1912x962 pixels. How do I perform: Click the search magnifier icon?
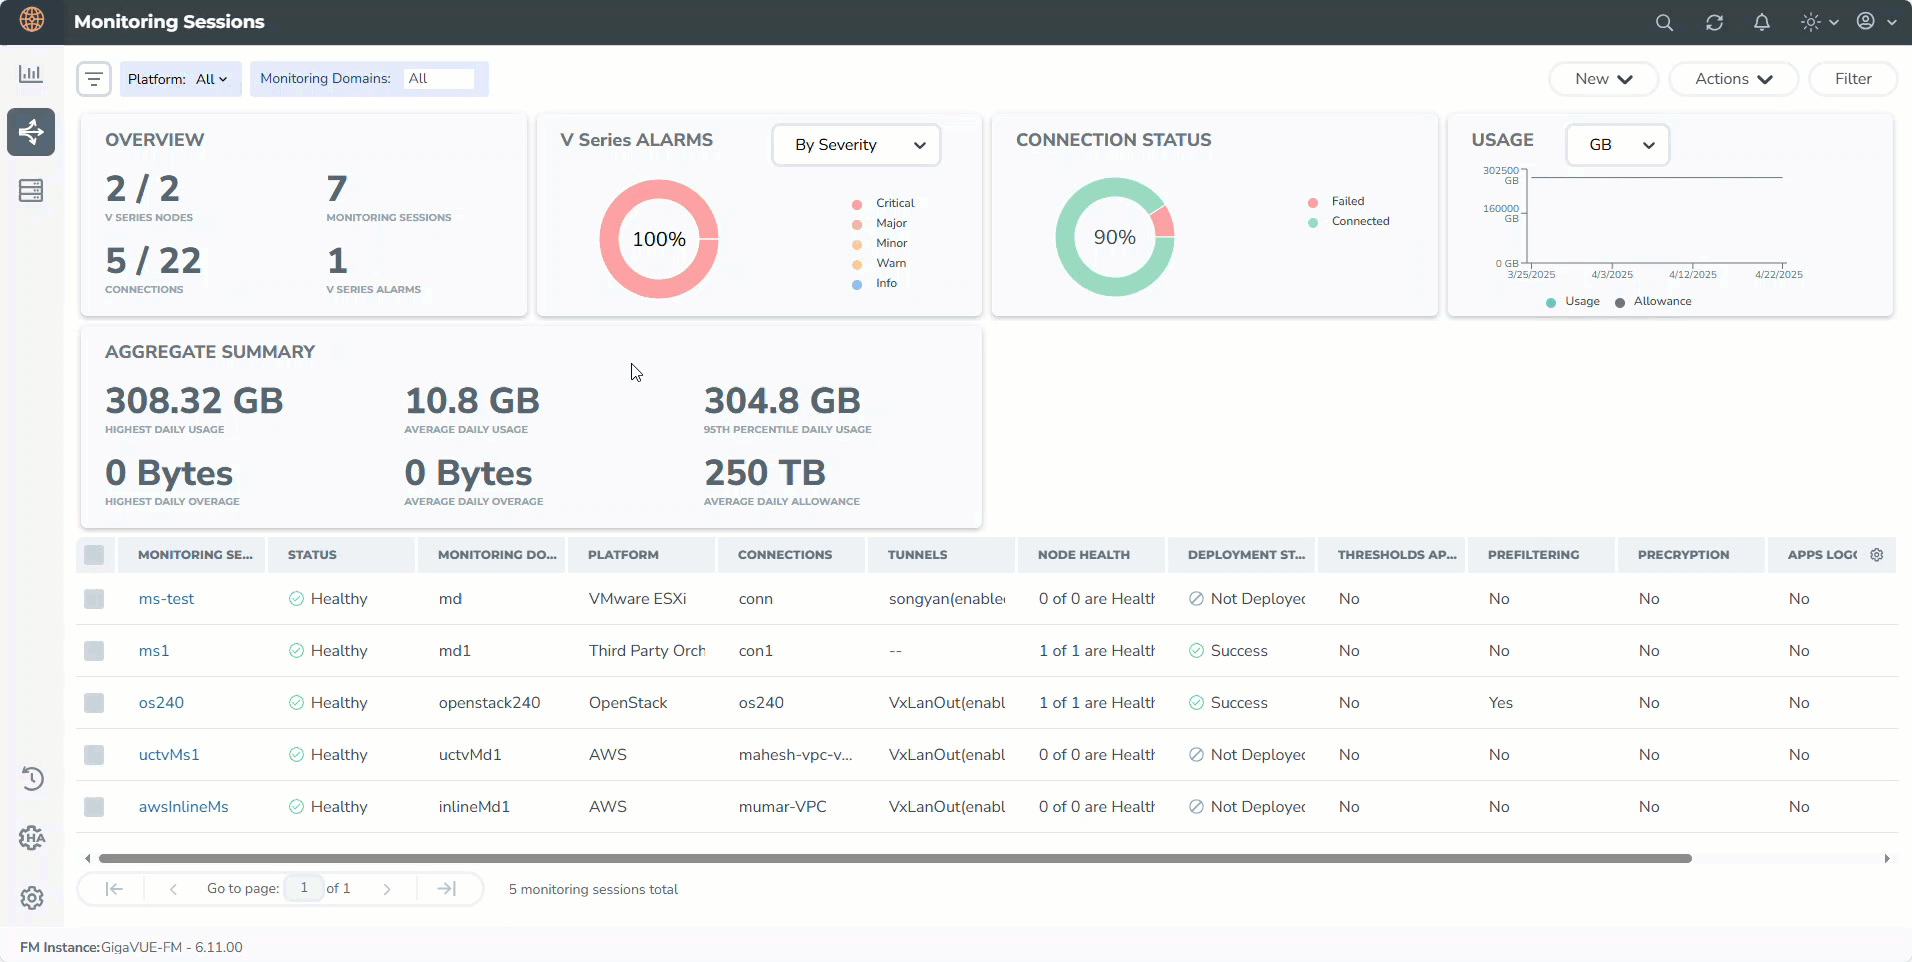tap(1664, 22)
